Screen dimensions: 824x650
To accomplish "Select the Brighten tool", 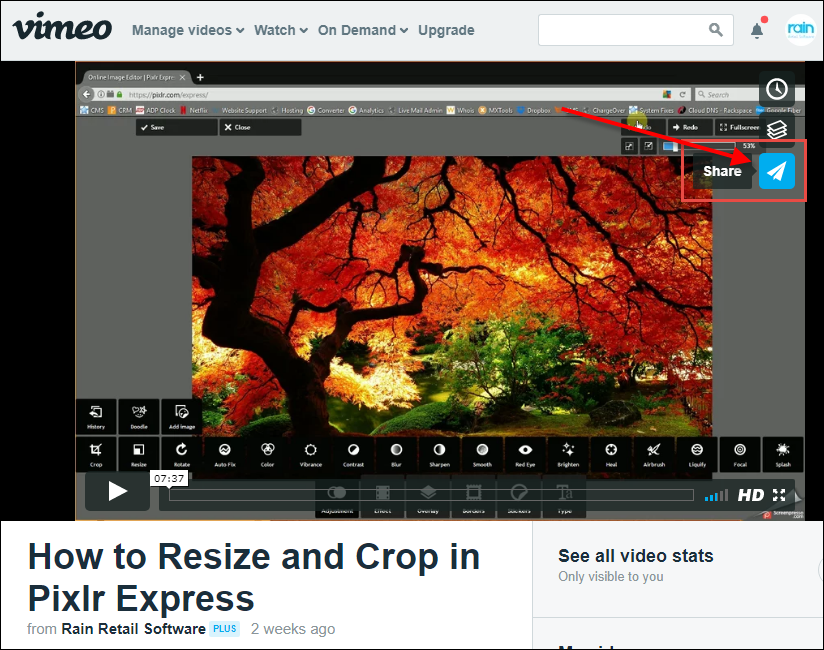I will coord(568,455).
